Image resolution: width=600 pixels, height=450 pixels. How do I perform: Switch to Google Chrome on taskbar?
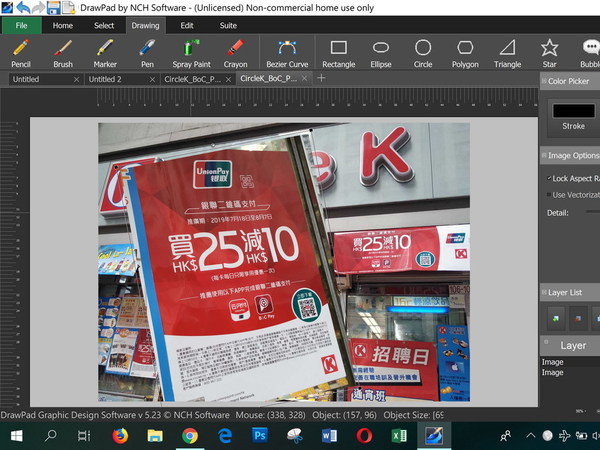pos(190,436)
